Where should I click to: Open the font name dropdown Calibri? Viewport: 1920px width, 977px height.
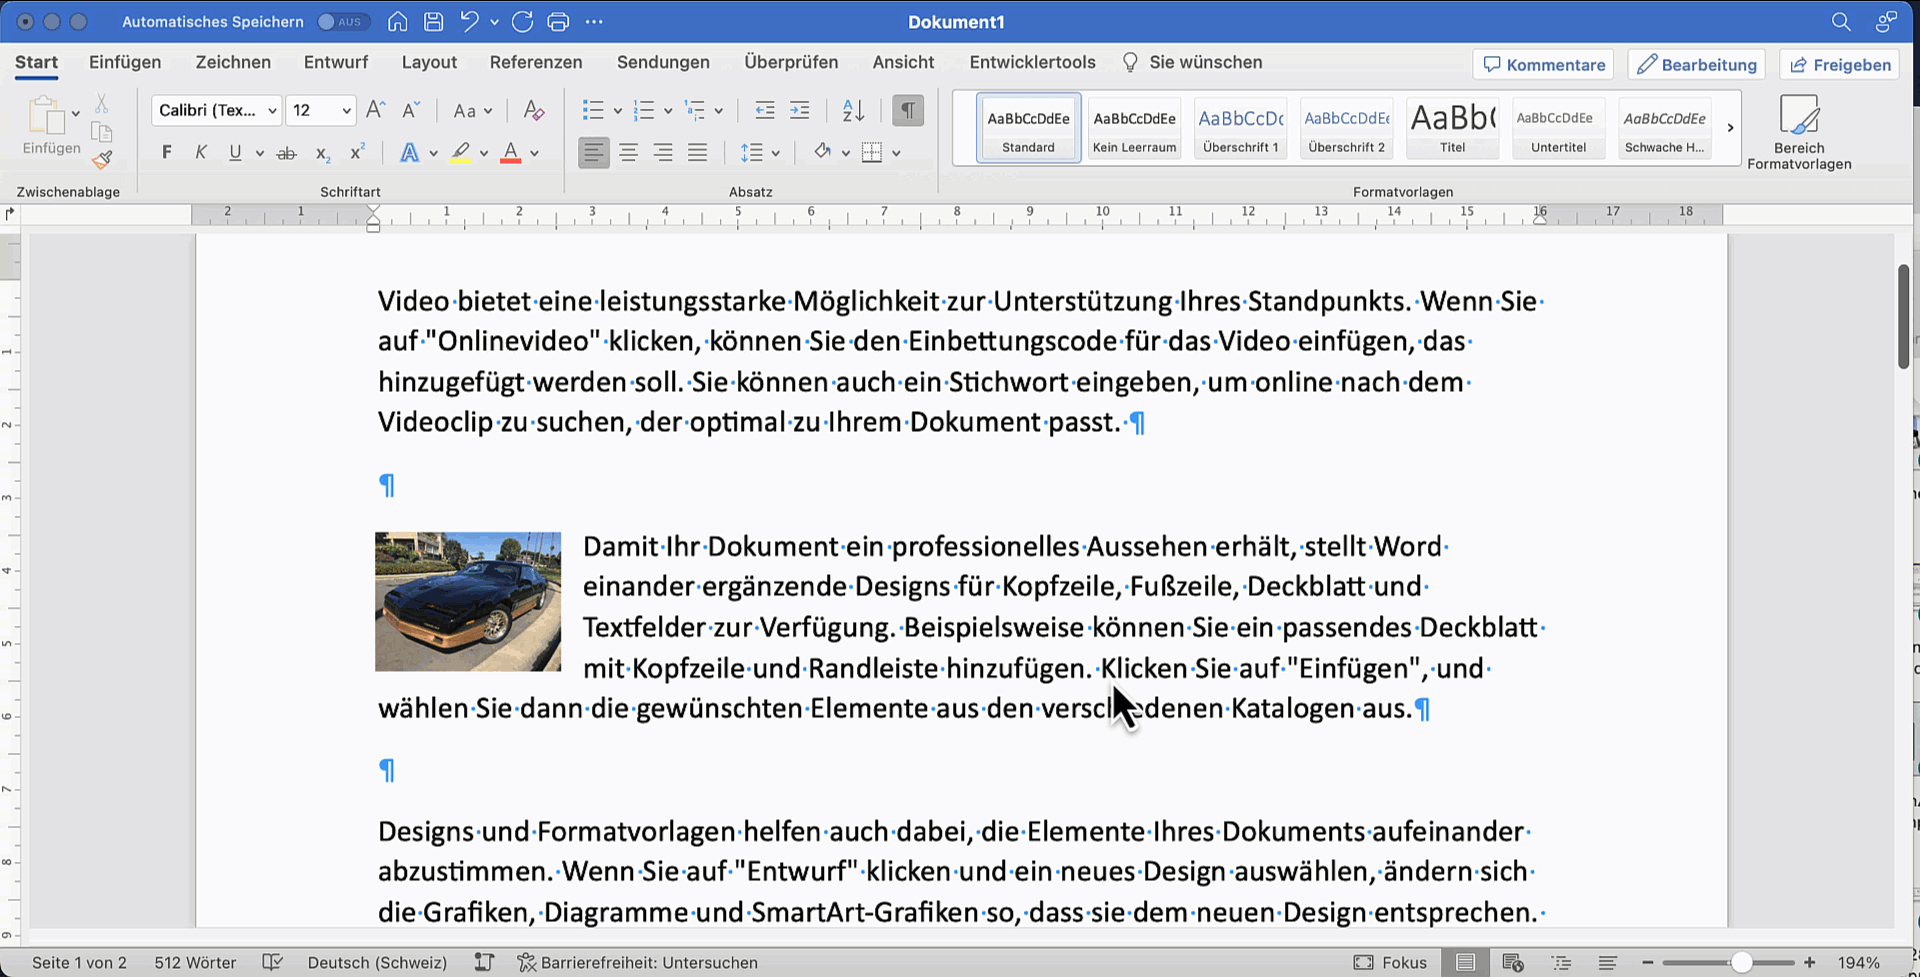(x=272, y=111)
